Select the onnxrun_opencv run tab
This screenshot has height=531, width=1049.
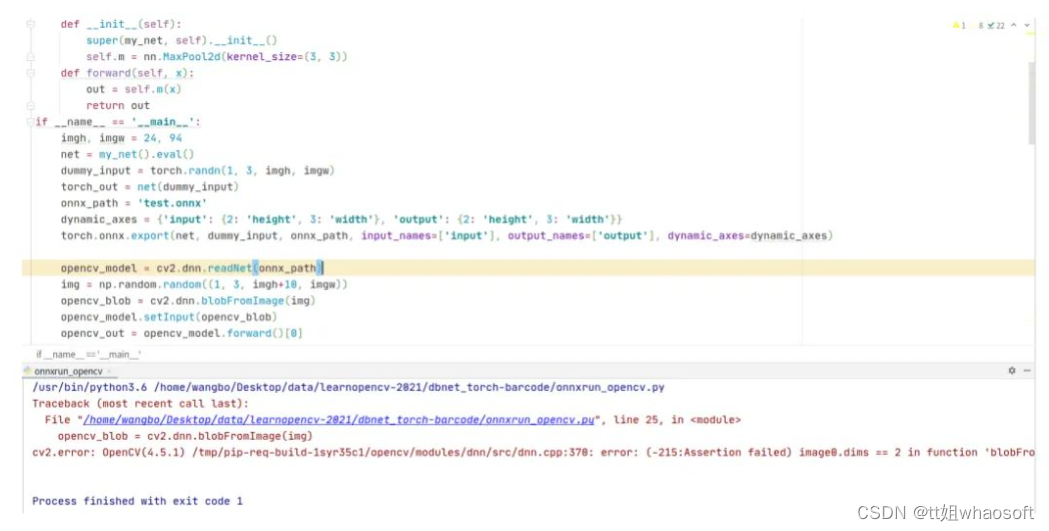click(68, 371)
